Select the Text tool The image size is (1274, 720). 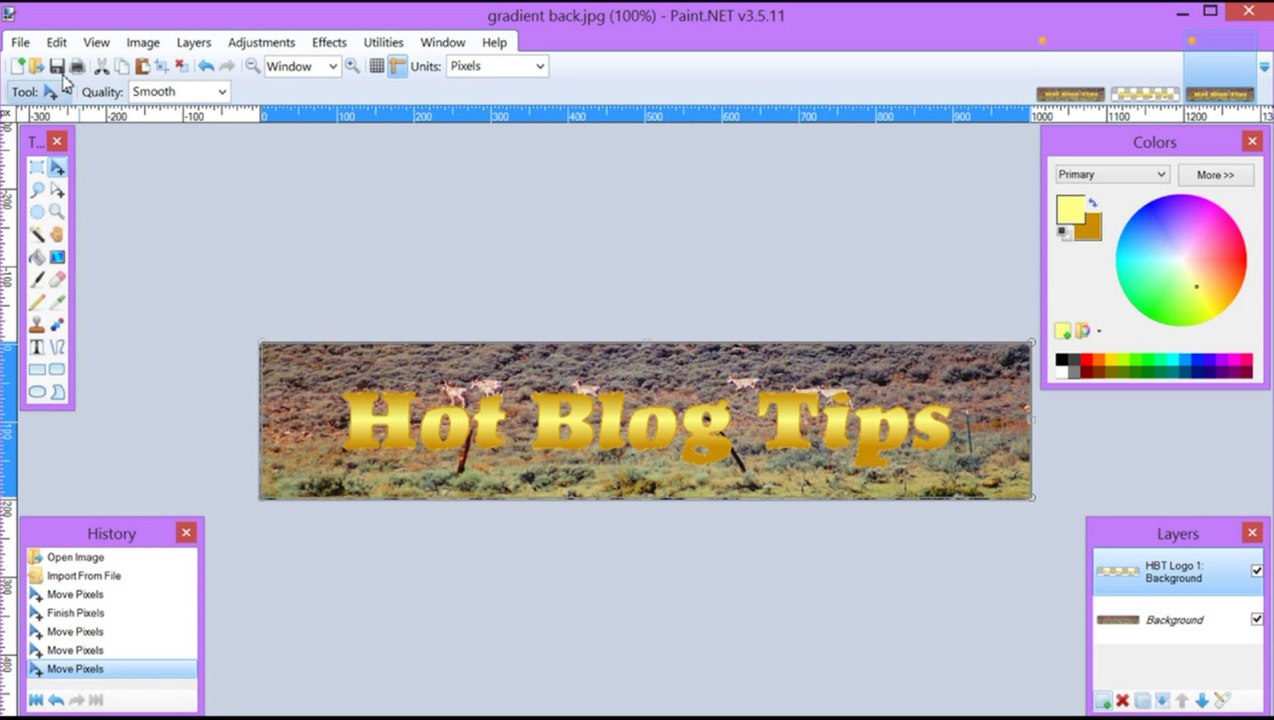click(x=37, y=347)
